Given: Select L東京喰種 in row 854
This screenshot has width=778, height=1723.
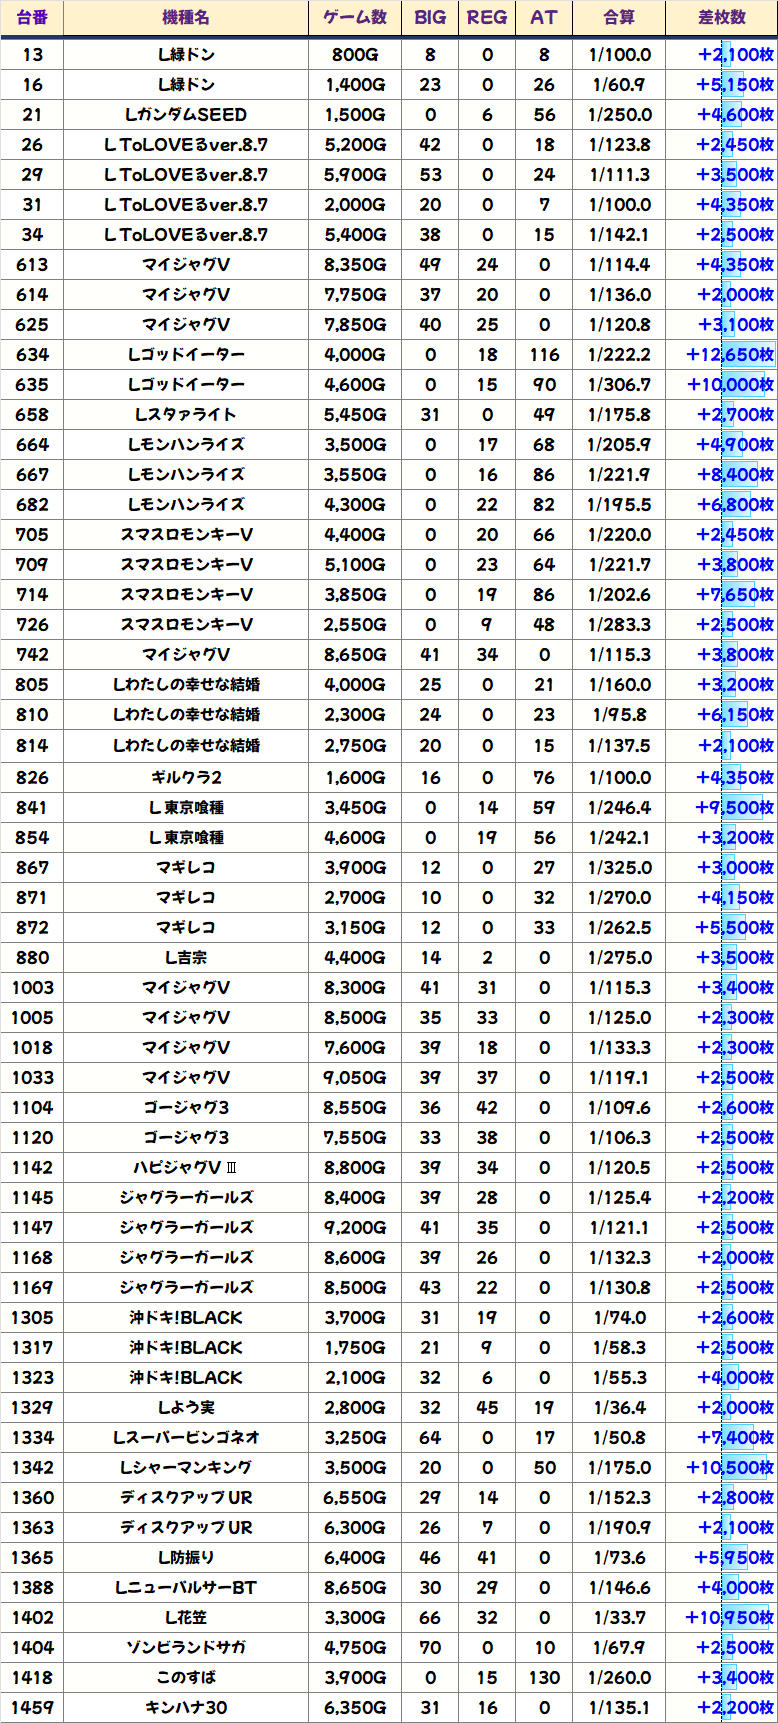Looking at the screenshot, I should coord(186,838).
